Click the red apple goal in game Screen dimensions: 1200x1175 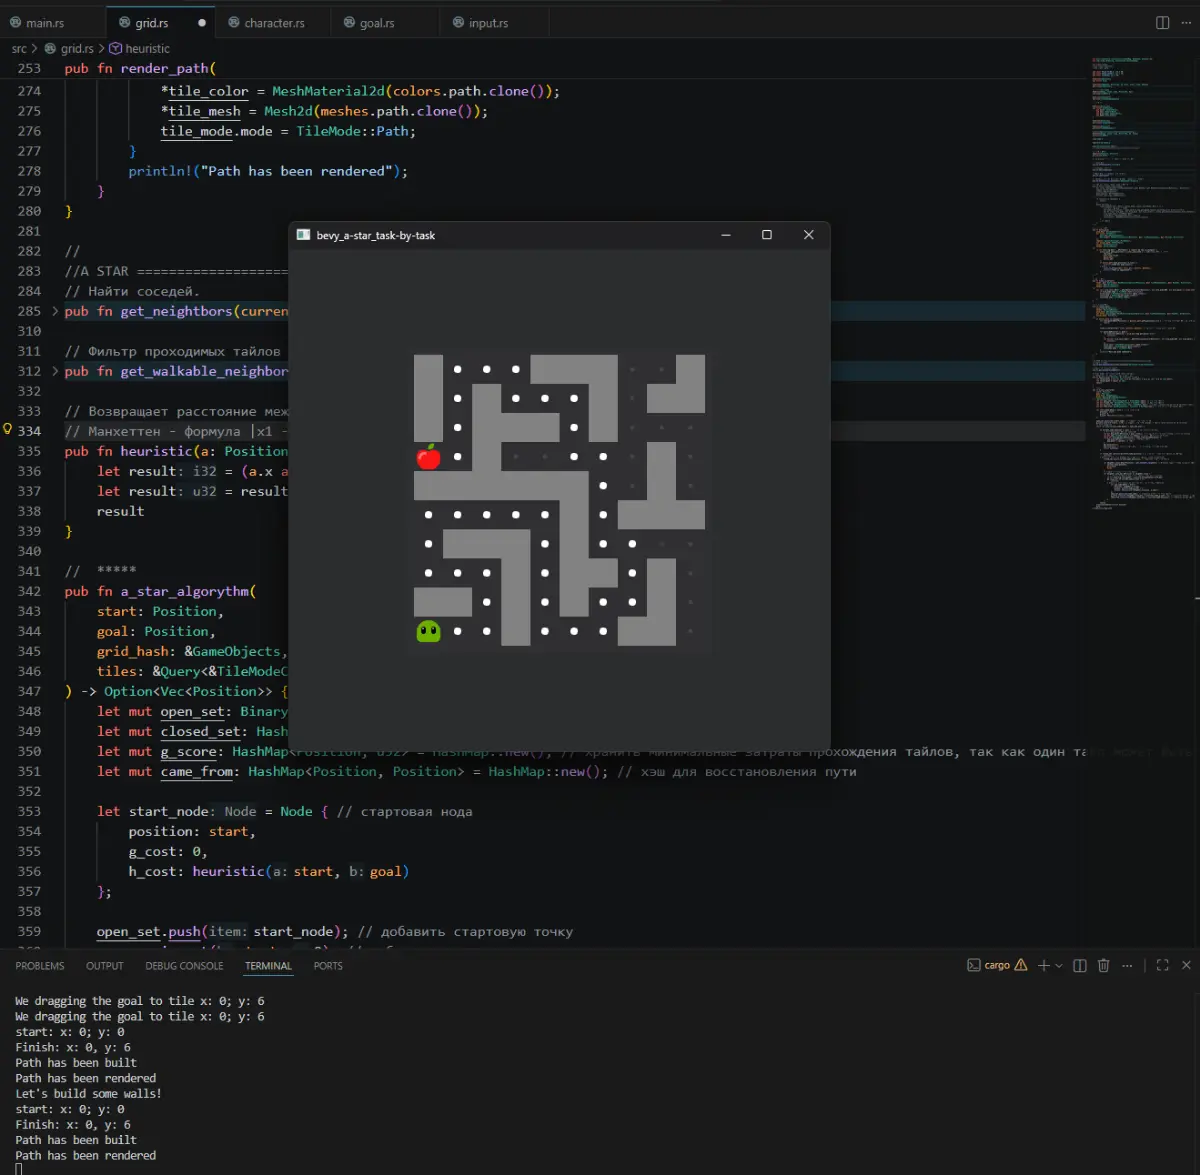428,456
